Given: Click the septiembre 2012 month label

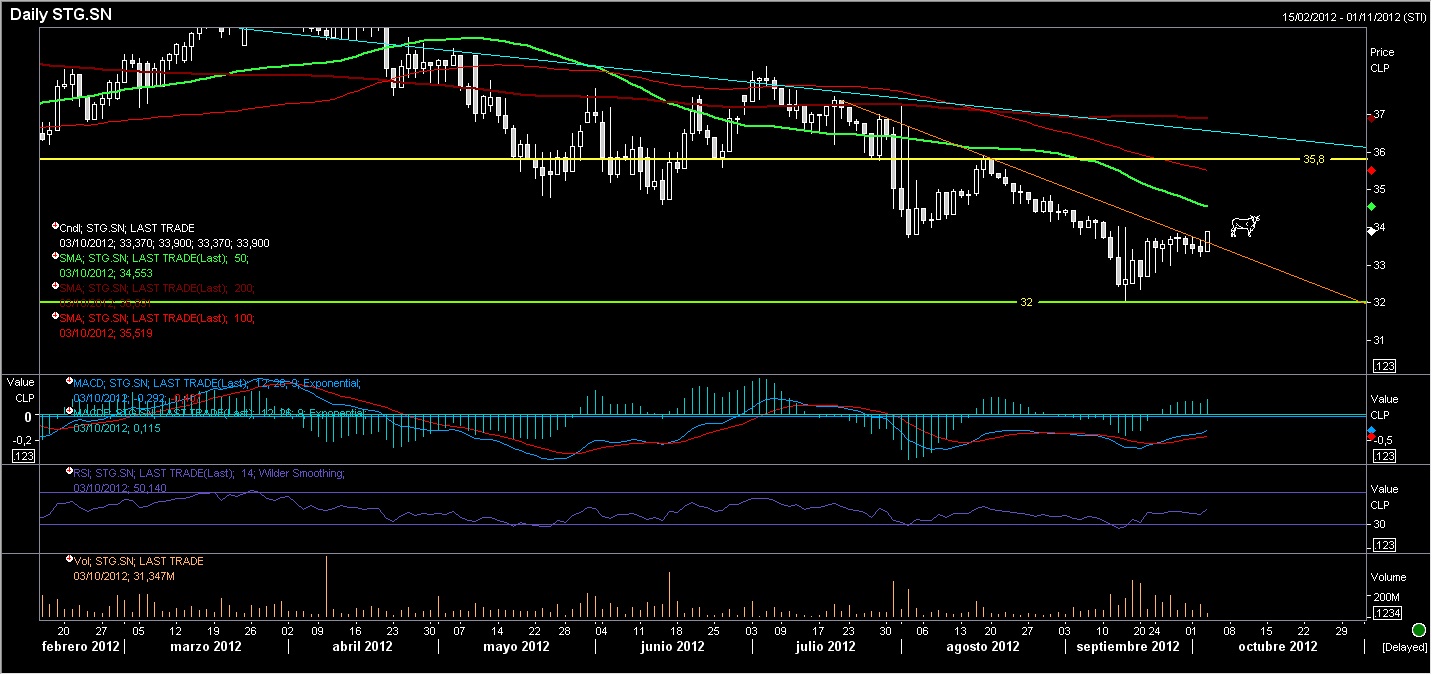Looking at the screenshot, I should [1128, 646].
